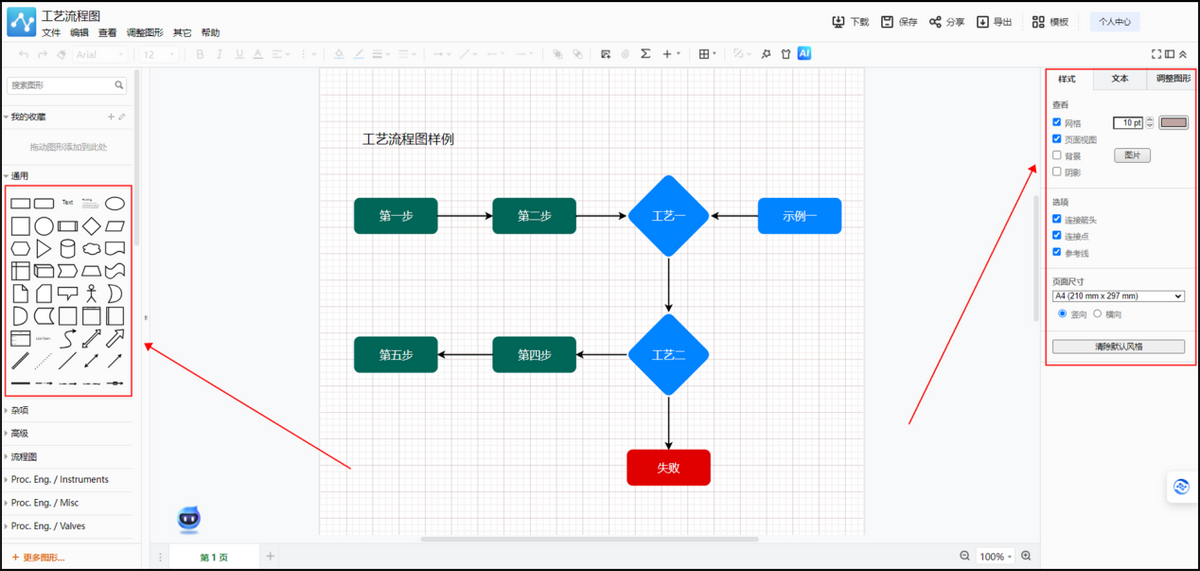
Task: Pick the hexagon shape from the palette
Action: point(20,248)
